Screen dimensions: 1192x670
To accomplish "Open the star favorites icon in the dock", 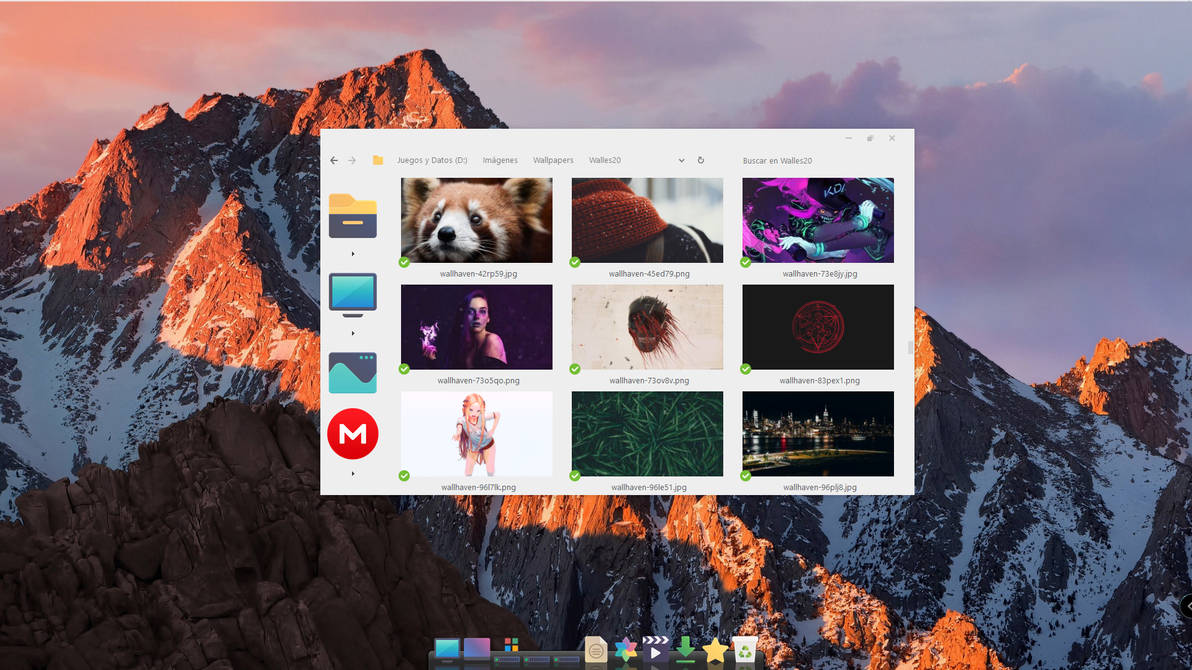I will tap(715, 649).
